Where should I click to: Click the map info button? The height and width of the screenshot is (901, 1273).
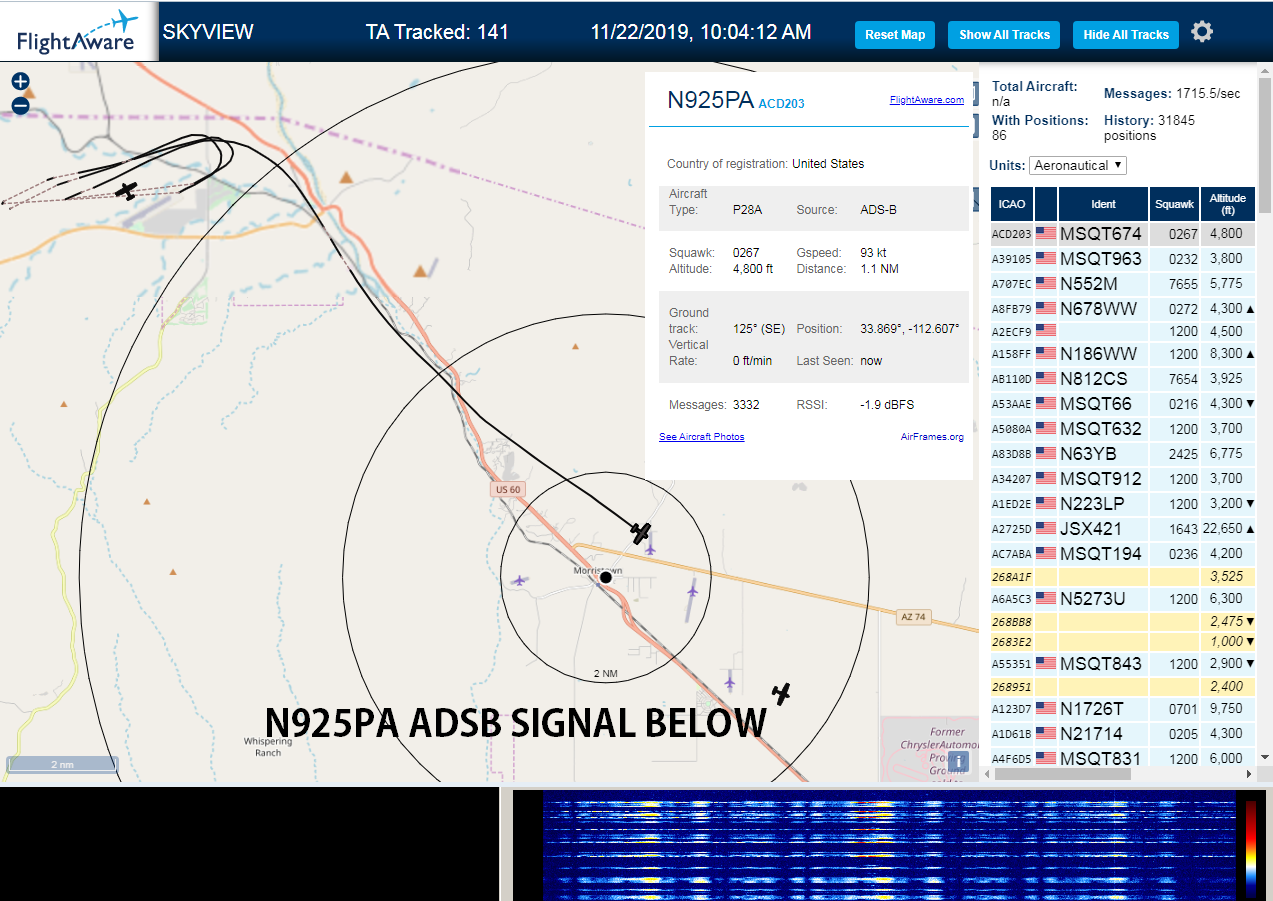click(x=958, y=762)
